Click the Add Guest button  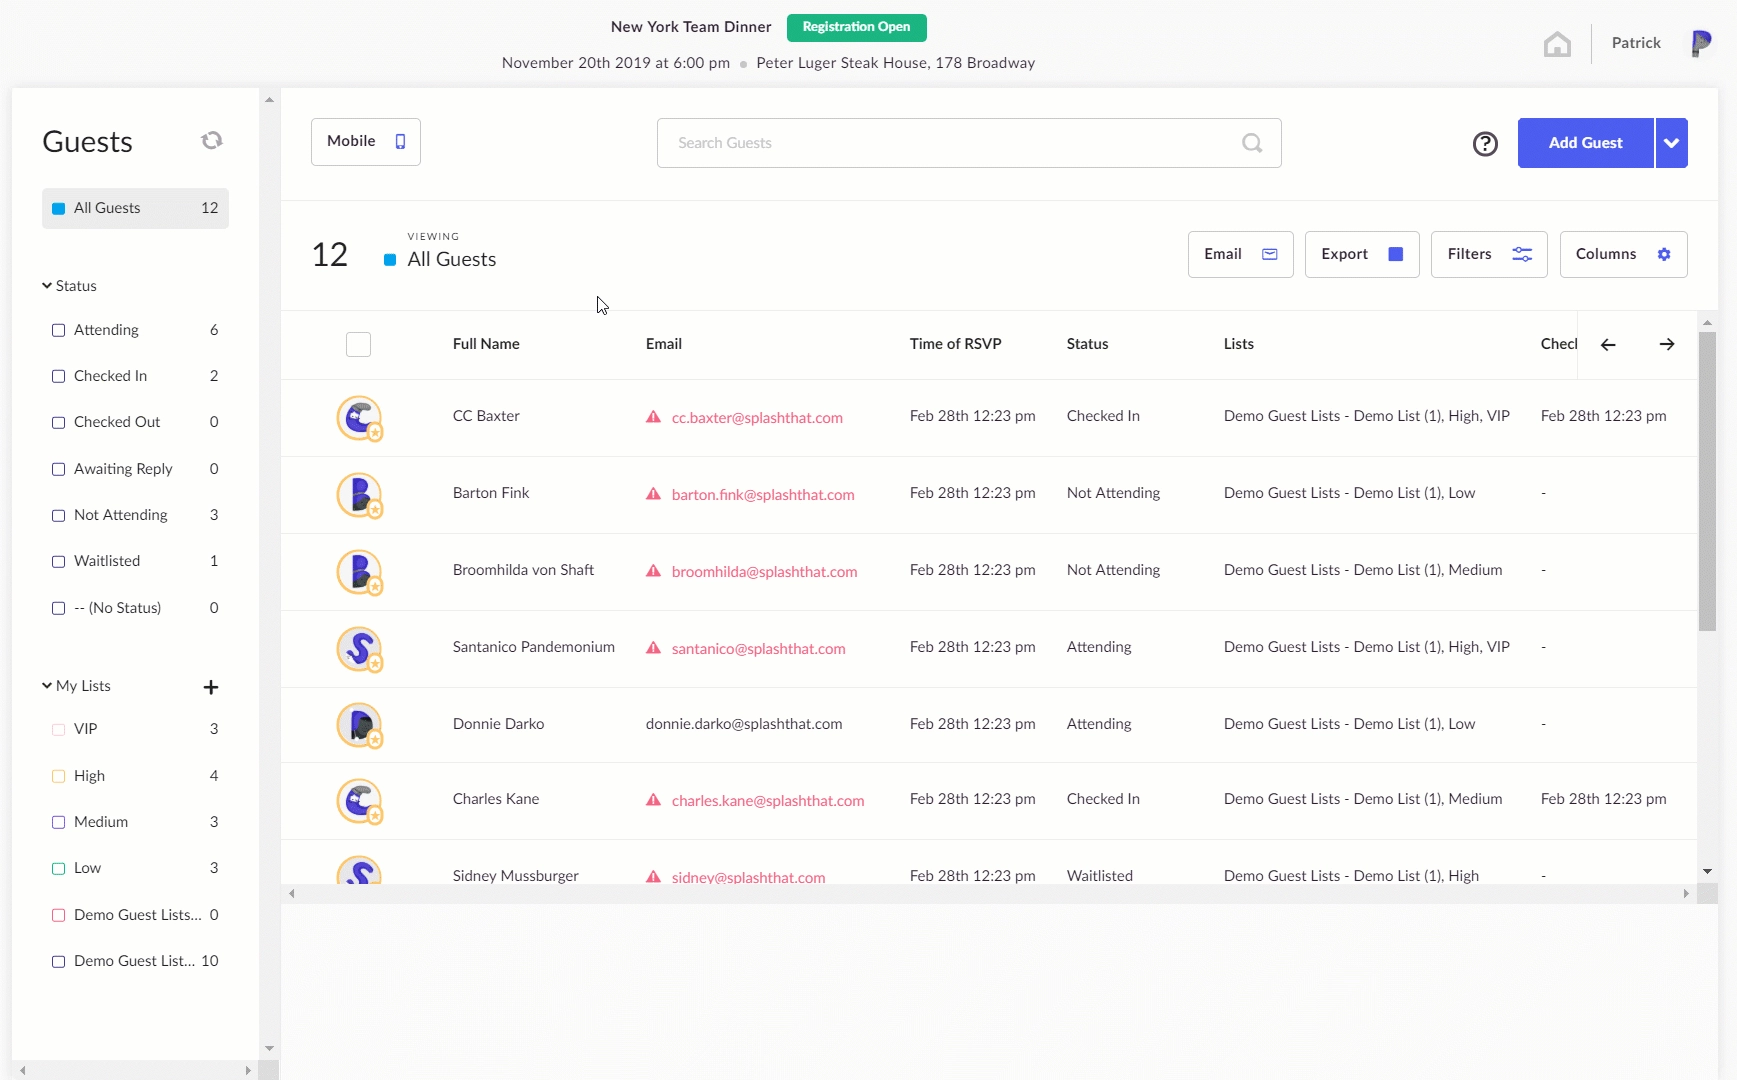(1585, 143)
